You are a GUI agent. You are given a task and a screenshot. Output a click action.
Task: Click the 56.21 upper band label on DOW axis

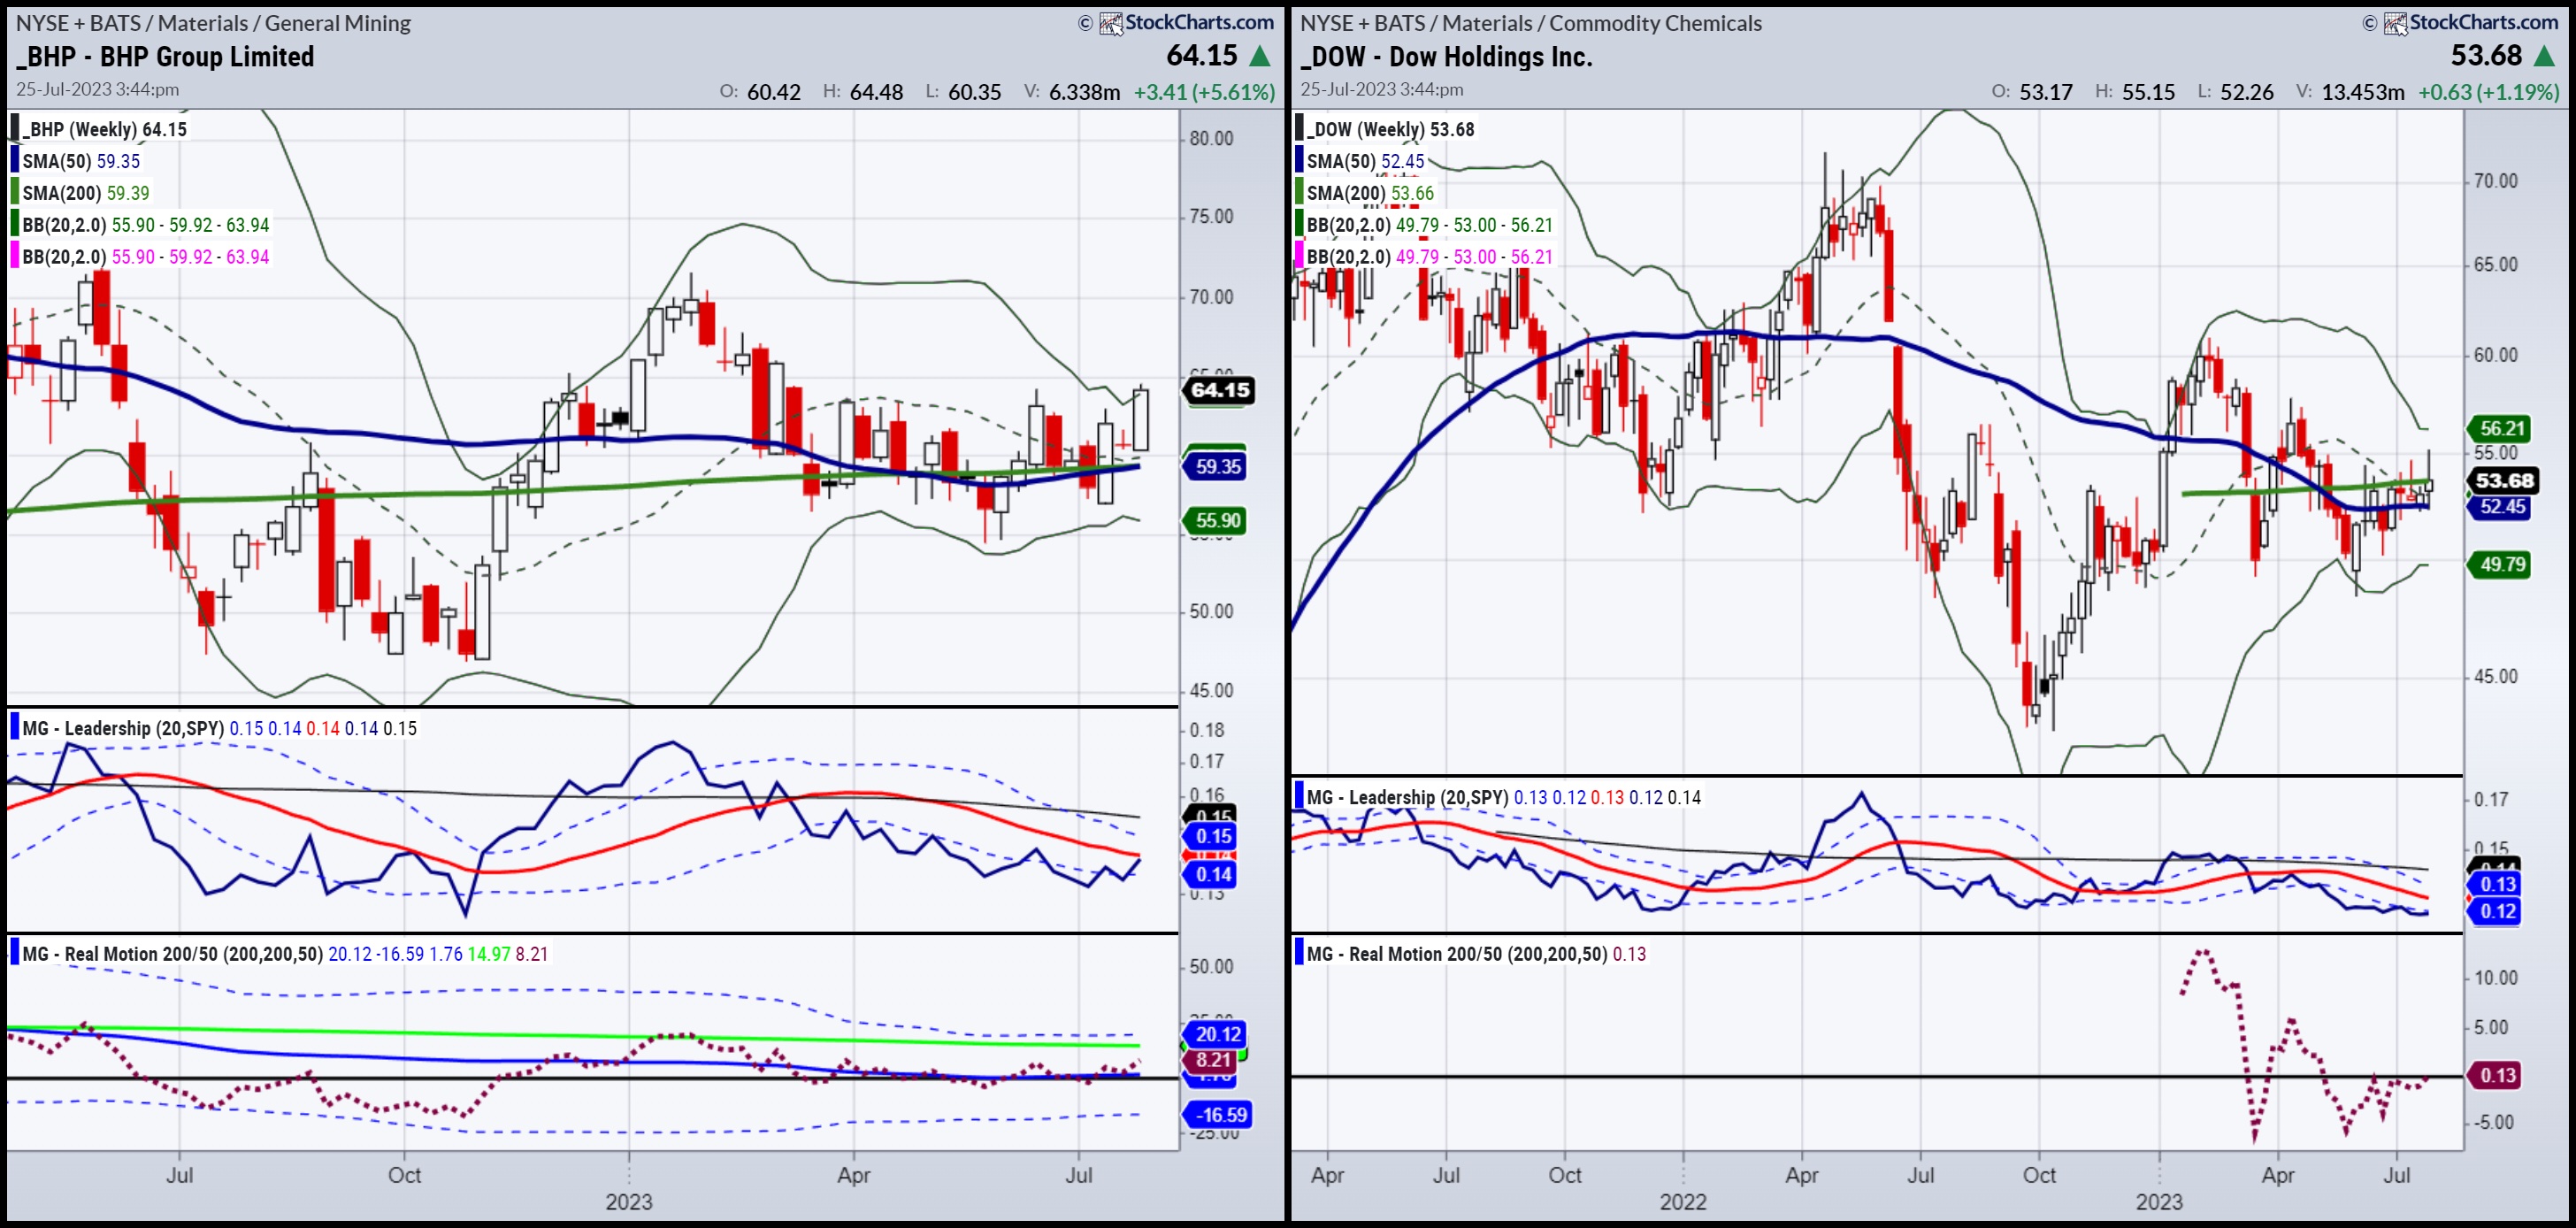pyautogui.click(x=2501, y=429)
